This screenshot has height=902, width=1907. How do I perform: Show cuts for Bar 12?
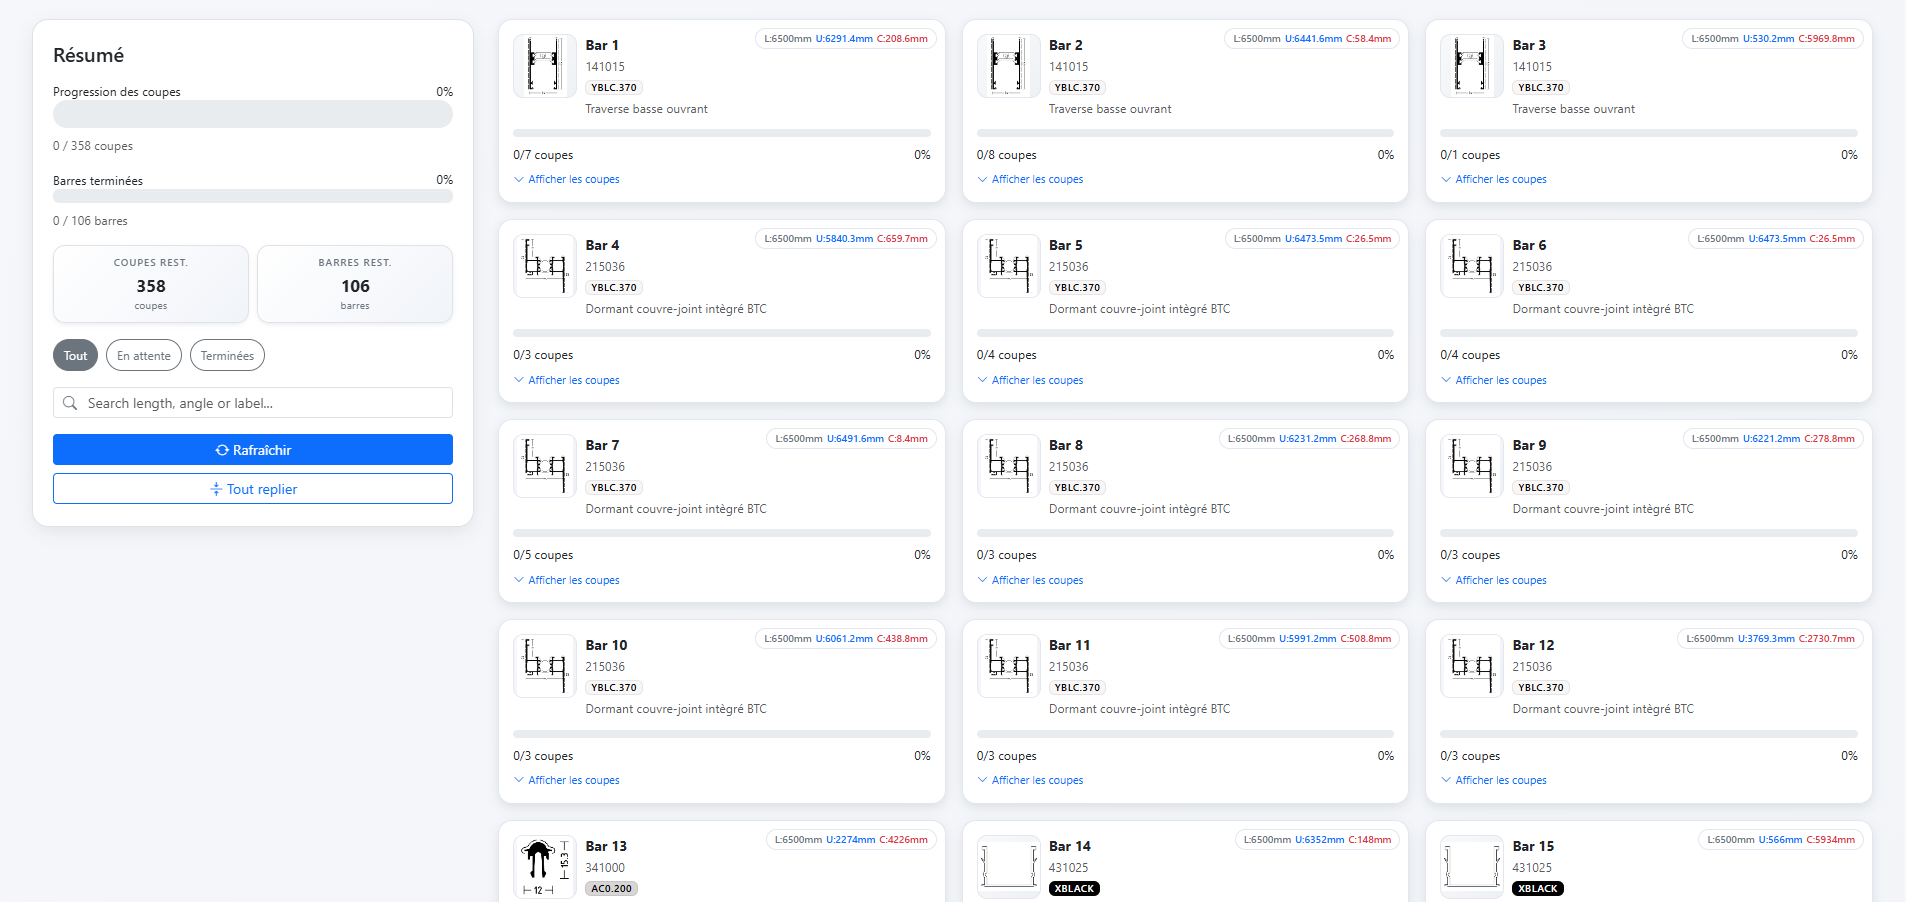(1500, 780)
